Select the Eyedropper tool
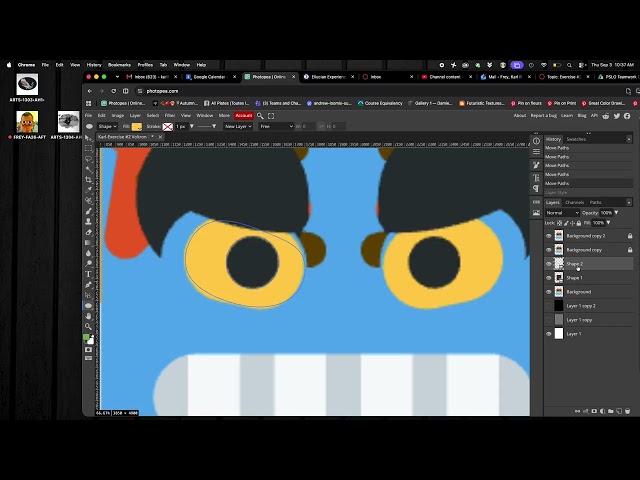 click(x=88, y=190)
